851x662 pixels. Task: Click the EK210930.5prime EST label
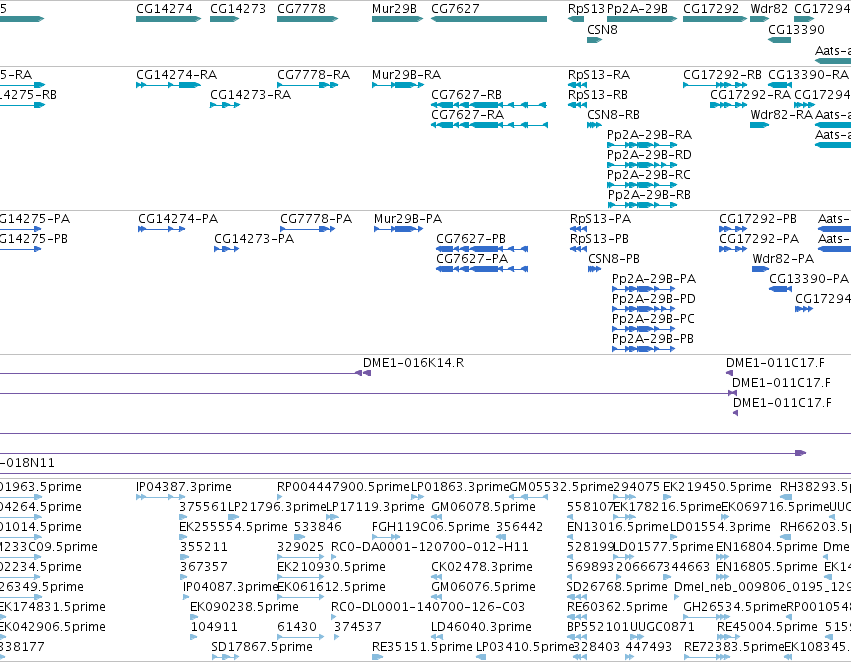[331, 567]
